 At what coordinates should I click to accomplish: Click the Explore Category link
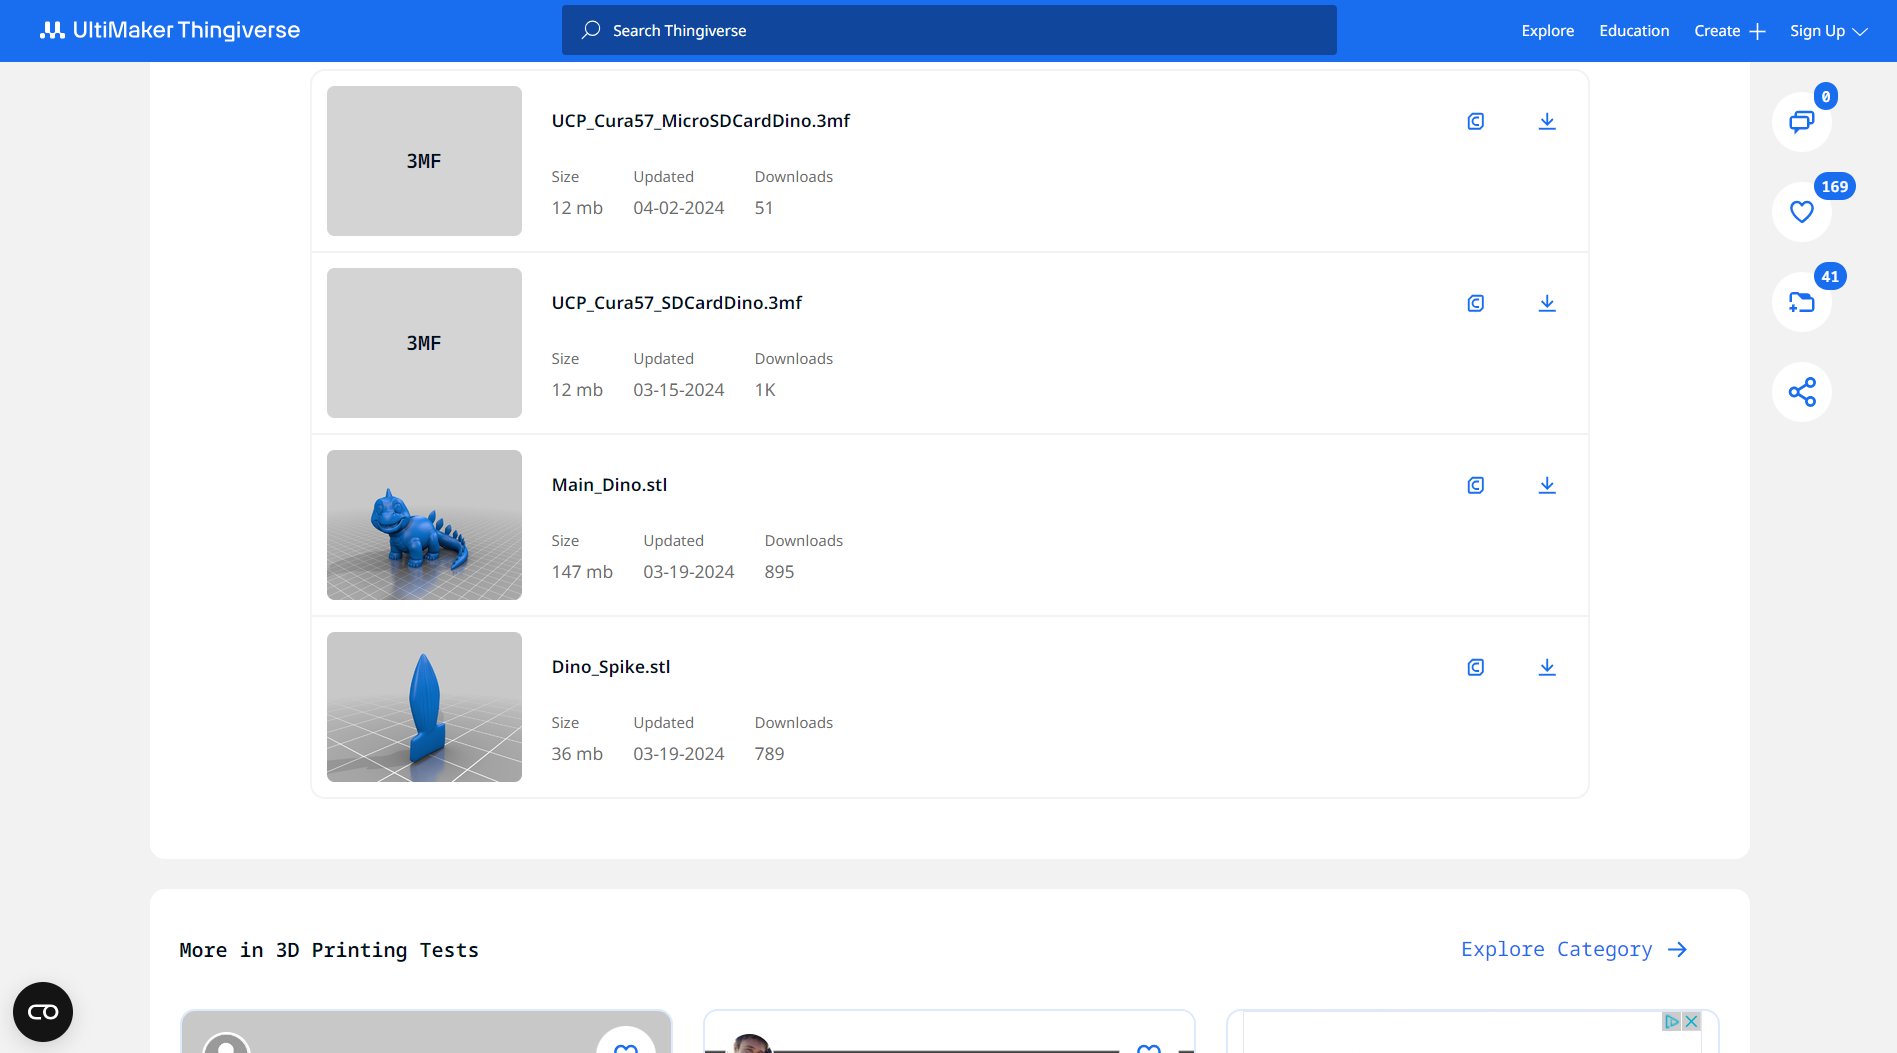(1573, 949)
